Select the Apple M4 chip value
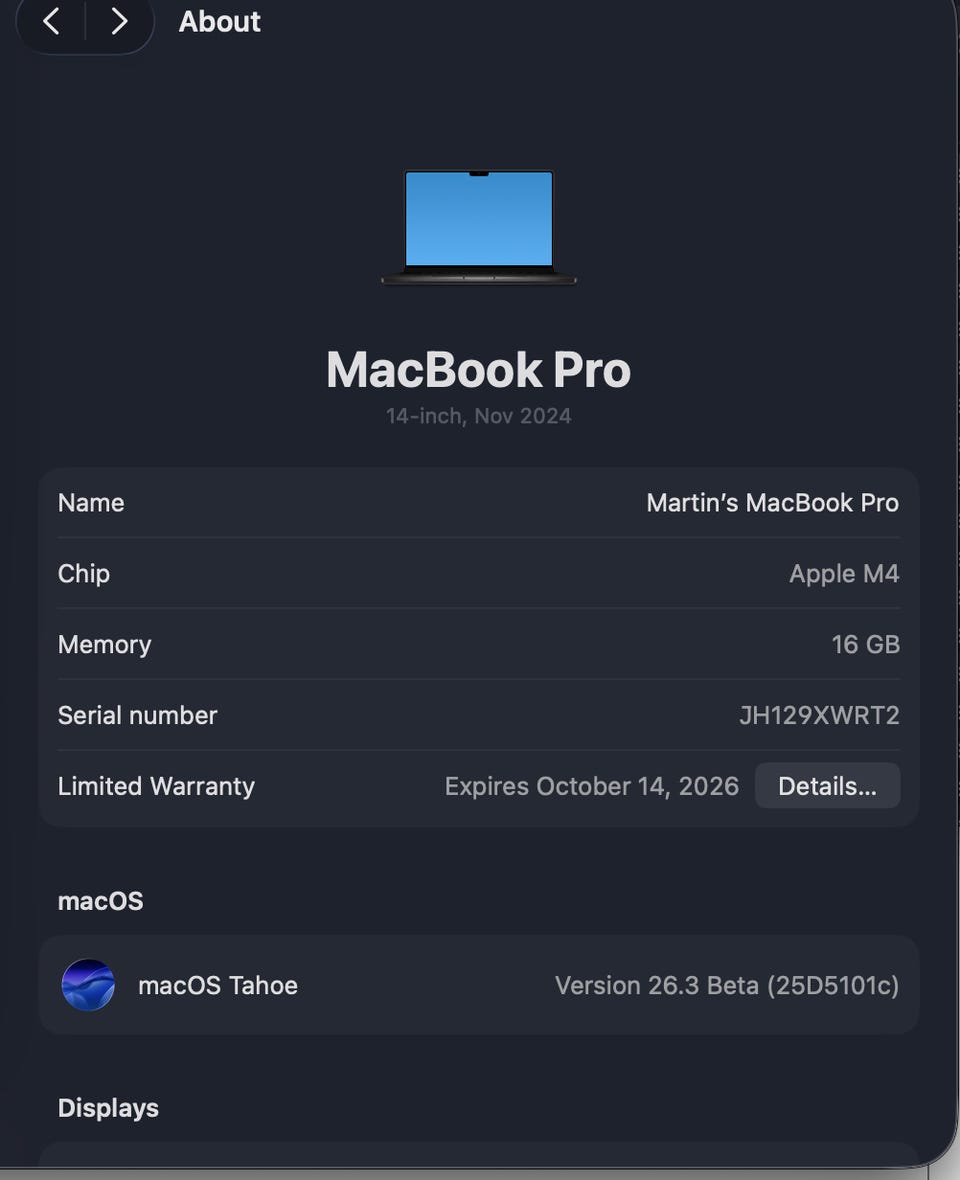 [844, 573]
